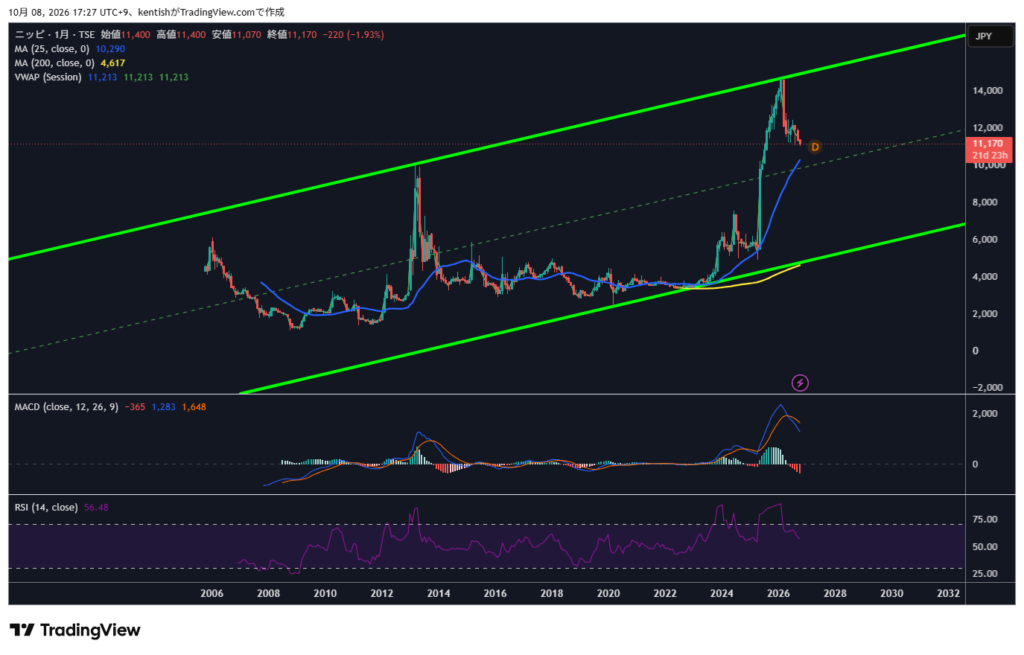Click the −2,000 price axis label
This screenshot has height=655, width=1024.
pyautogui.click(x=987, y=387)
